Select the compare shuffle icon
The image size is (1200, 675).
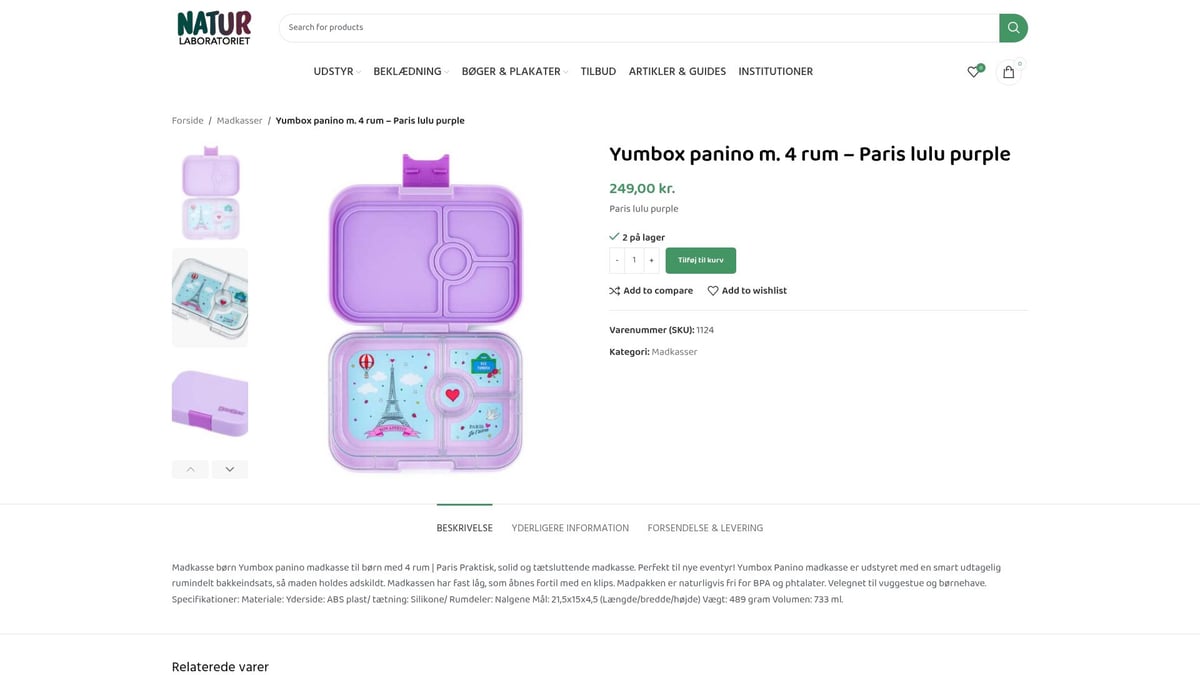tap(614, 290)
